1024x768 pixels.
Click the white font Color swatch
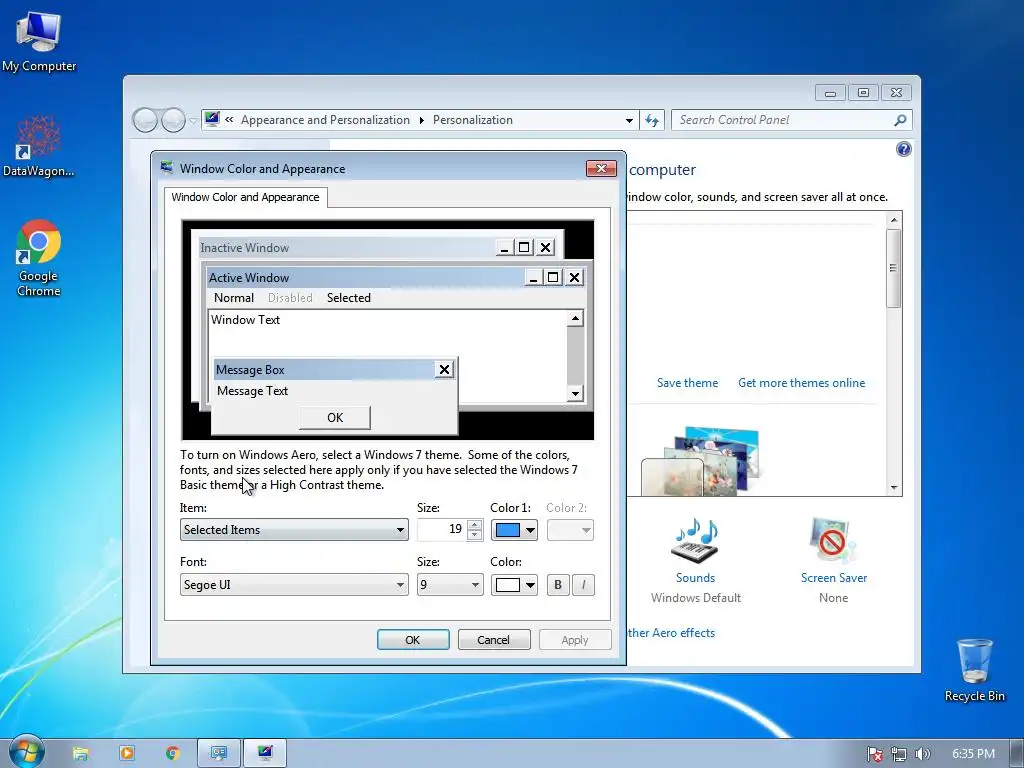click(x=507, y=585)
